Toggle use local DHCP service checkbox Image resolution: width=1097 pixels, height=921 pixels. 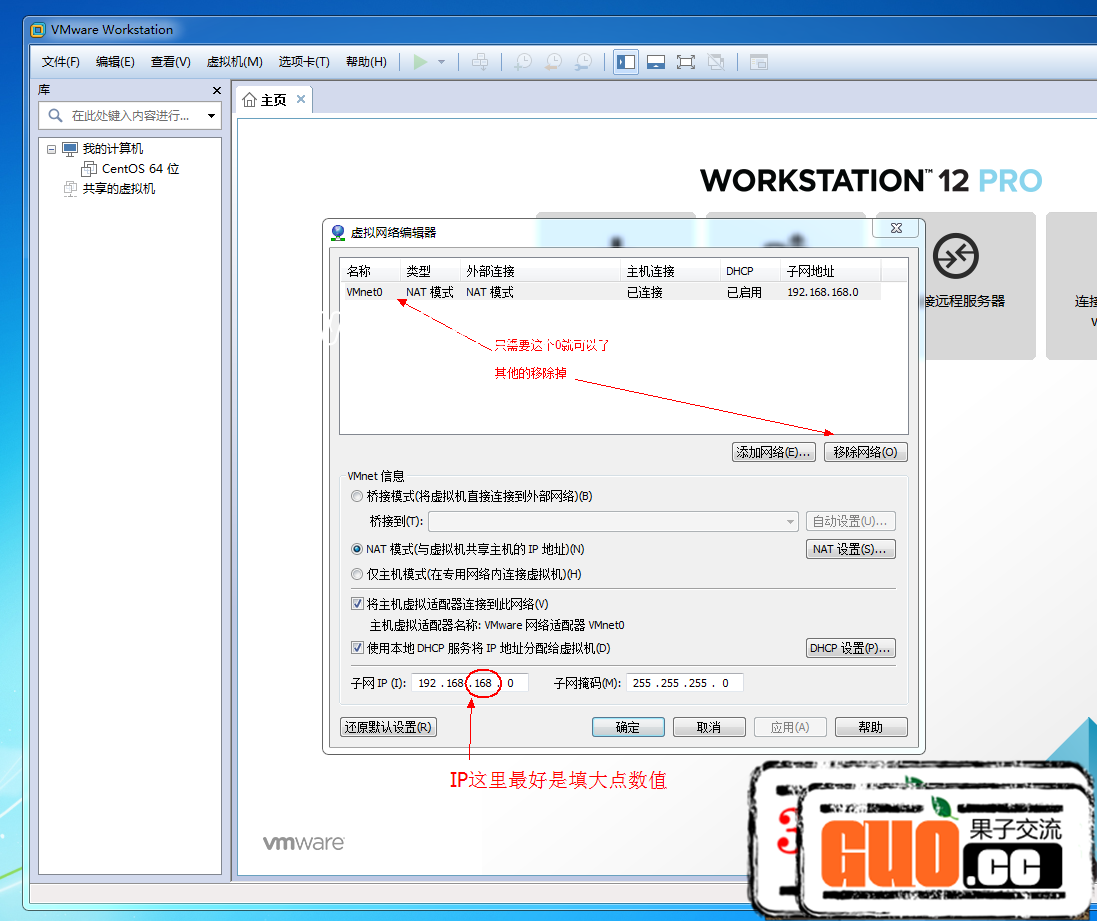point(357,648)
